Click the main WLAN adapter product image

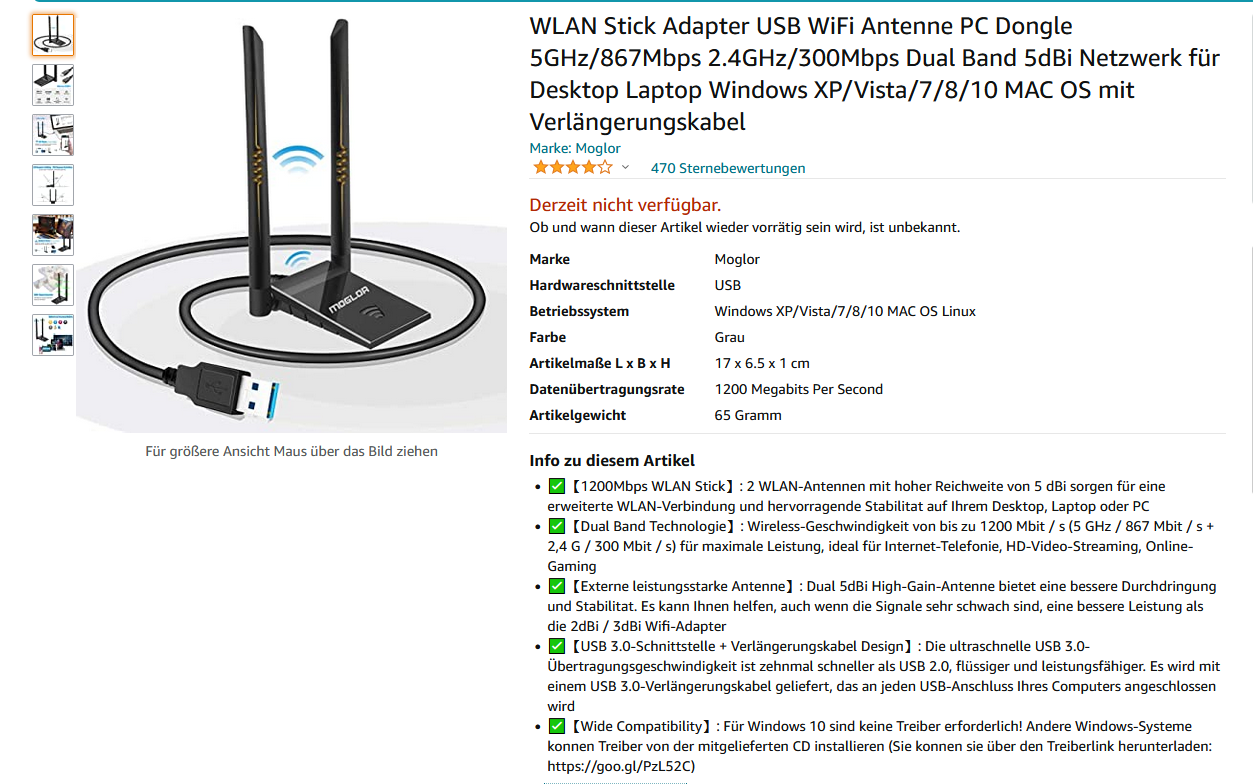click(x=291, y=224)
